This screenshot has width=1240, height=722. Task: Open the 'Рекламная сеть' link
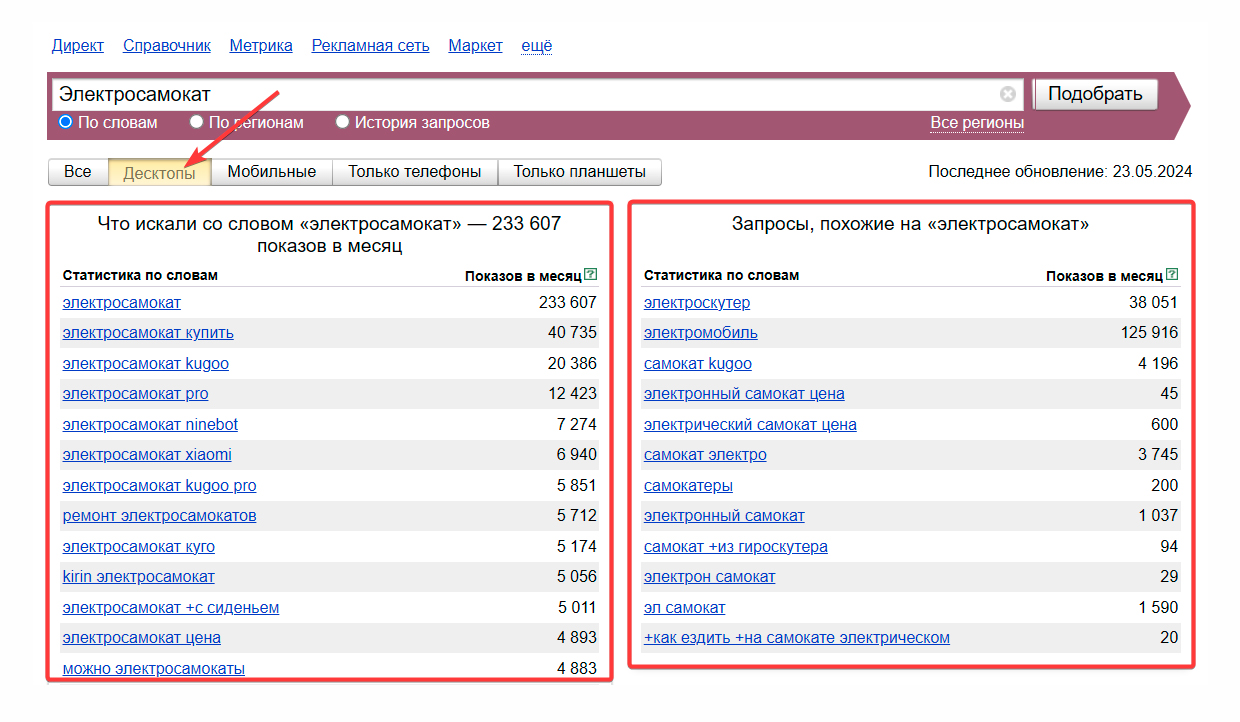371,46
